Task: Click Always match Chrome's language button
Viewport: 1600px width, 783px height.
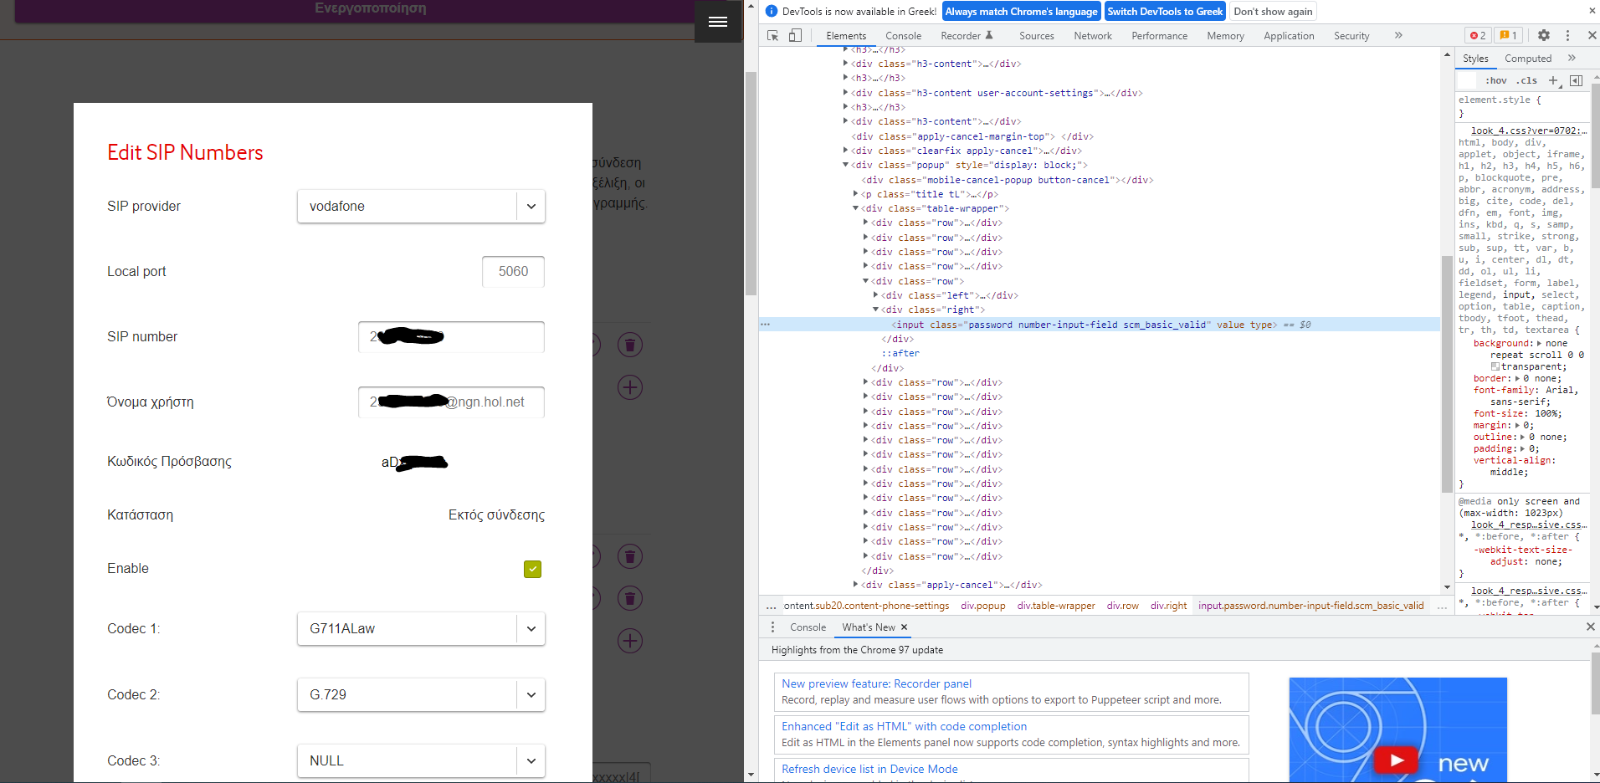Action: pos(1021,11)
